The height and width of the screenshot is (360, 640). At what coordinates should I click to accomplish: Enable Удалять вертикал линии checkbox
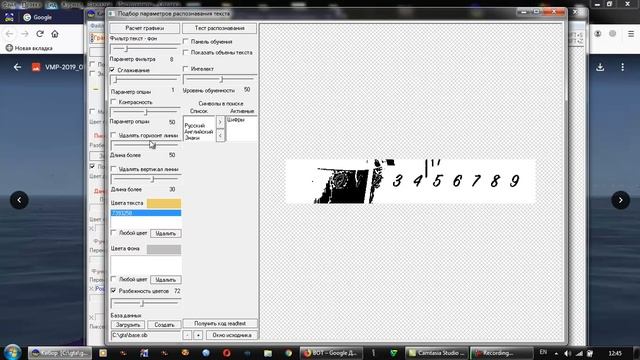pyautogui.click(x=114, y=169)
